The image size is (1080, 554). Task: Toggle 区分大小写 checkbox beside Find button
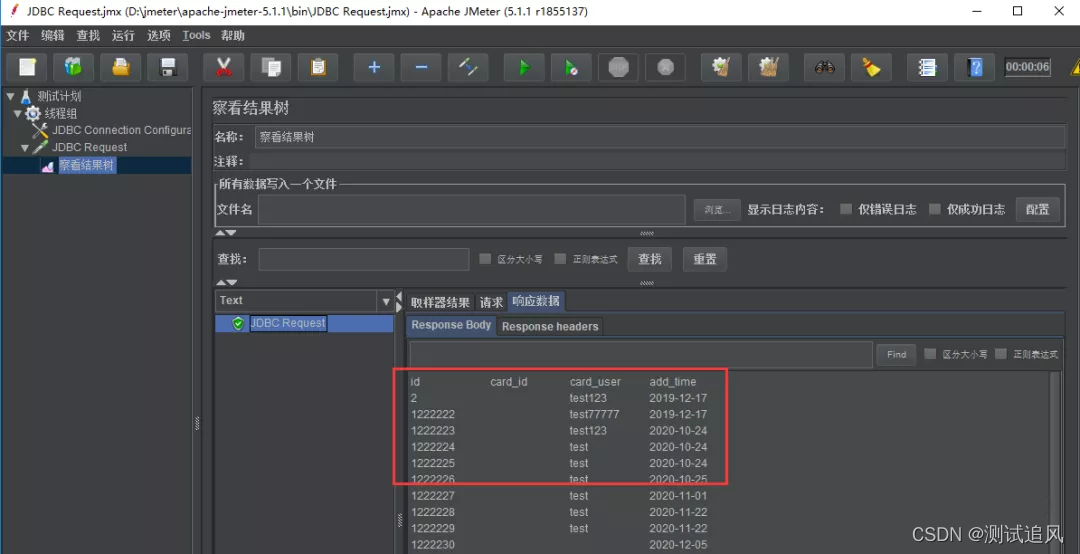click(x=931, y=354)
